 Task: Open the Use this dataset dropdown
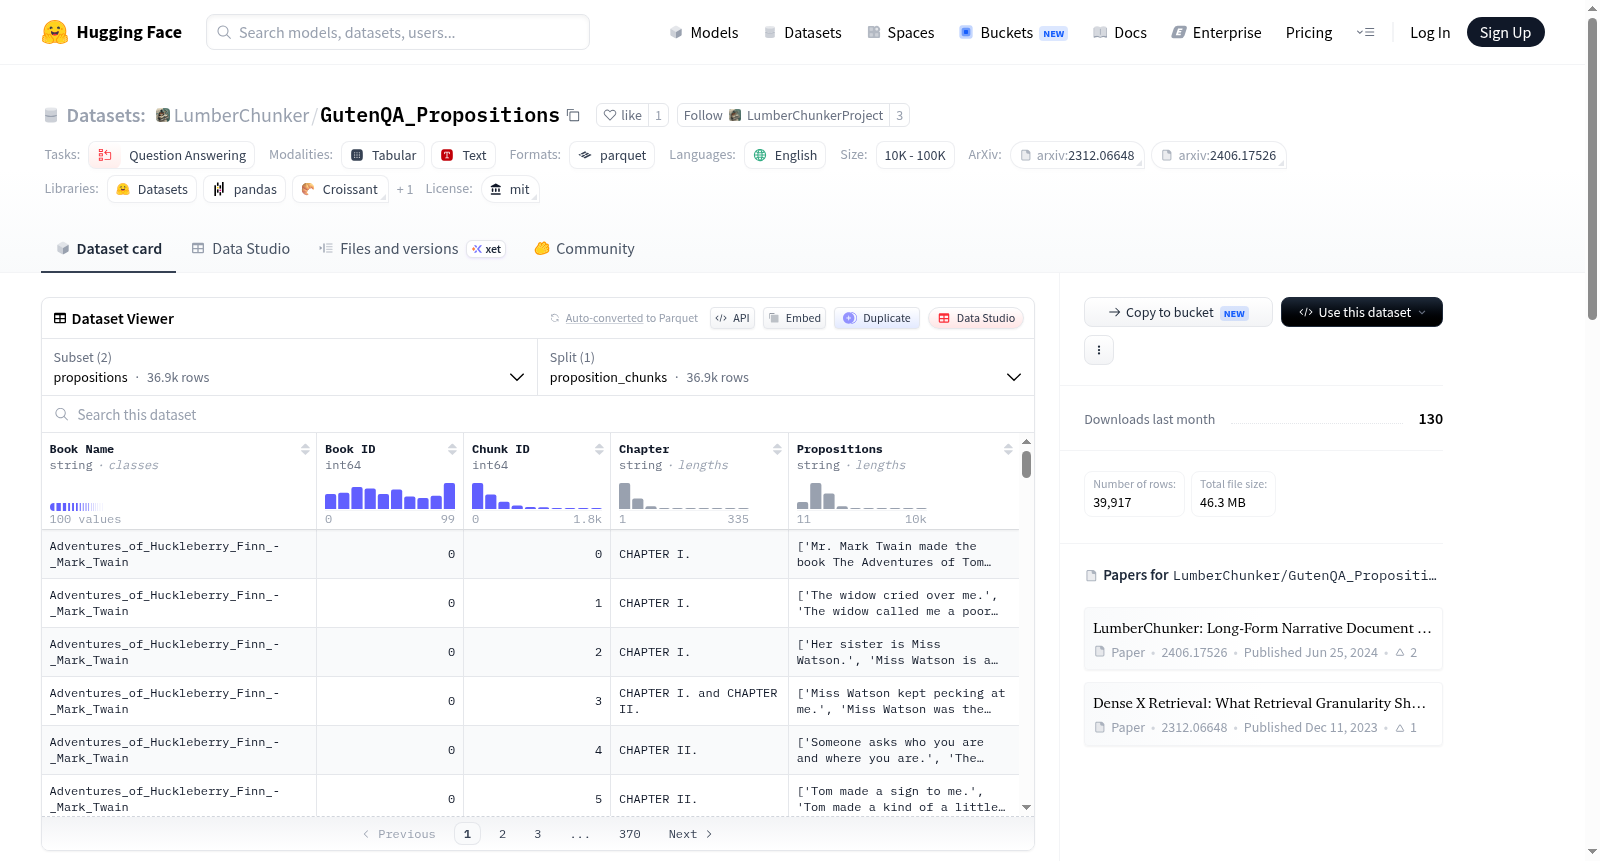(1361, 312)
